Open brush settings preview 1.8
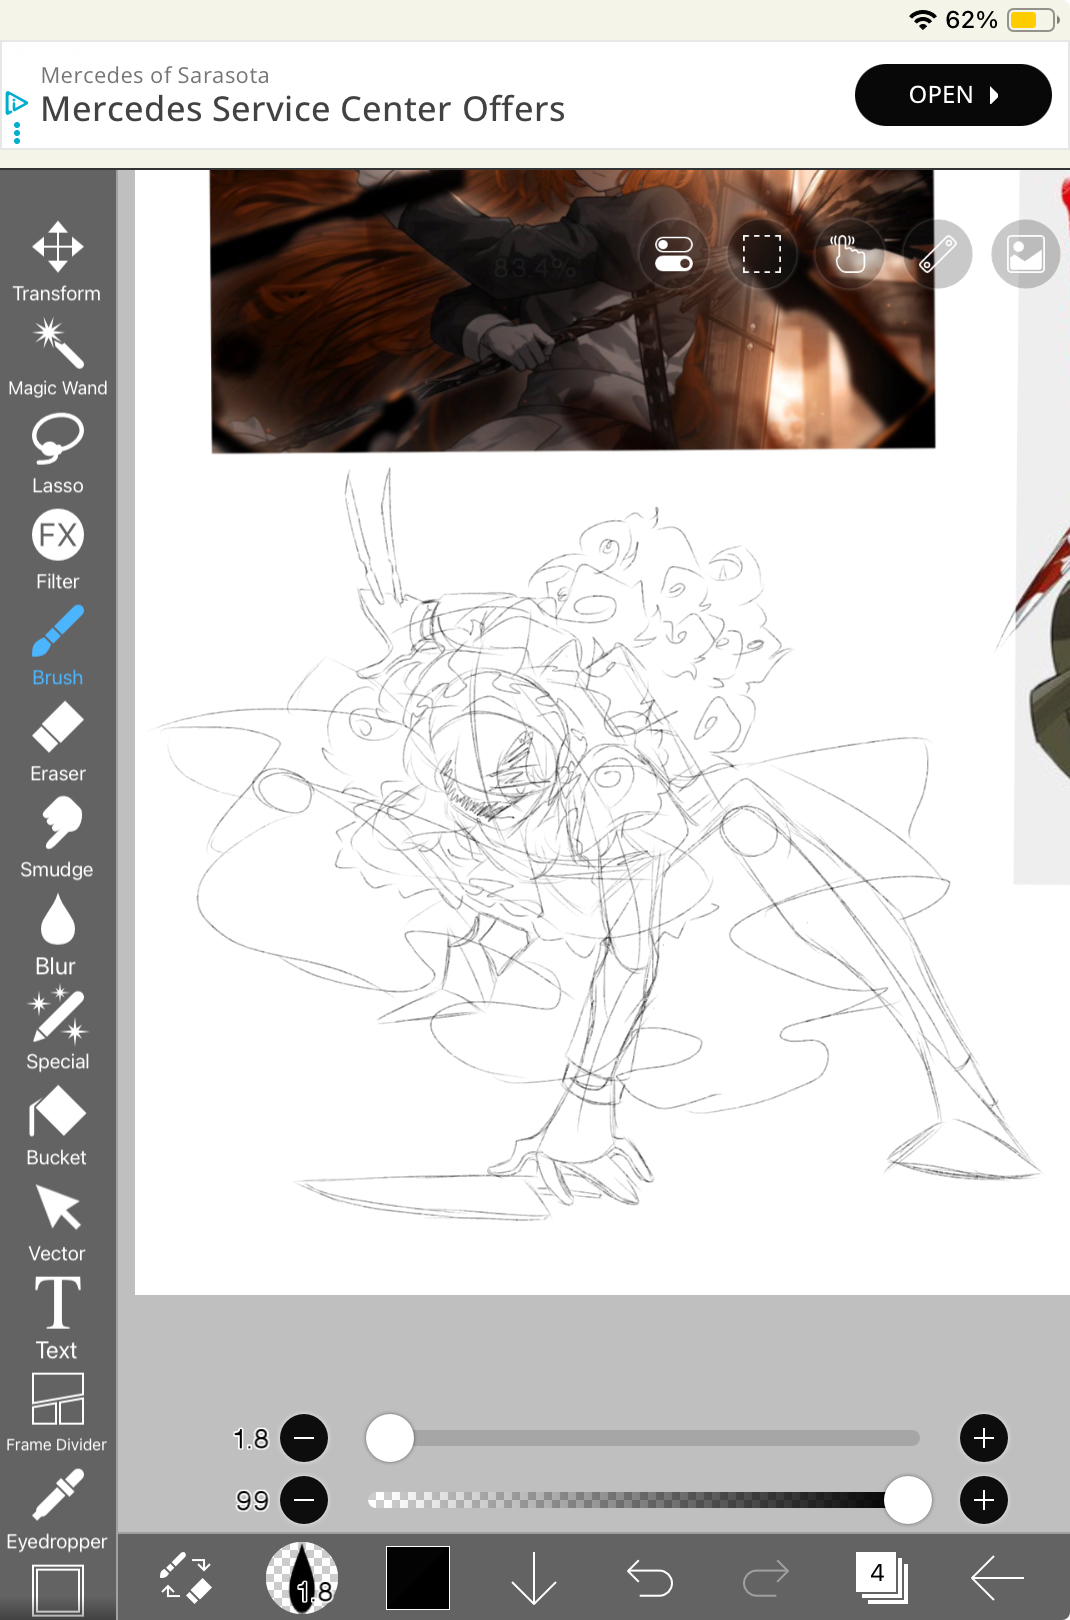 (302, 1578)
